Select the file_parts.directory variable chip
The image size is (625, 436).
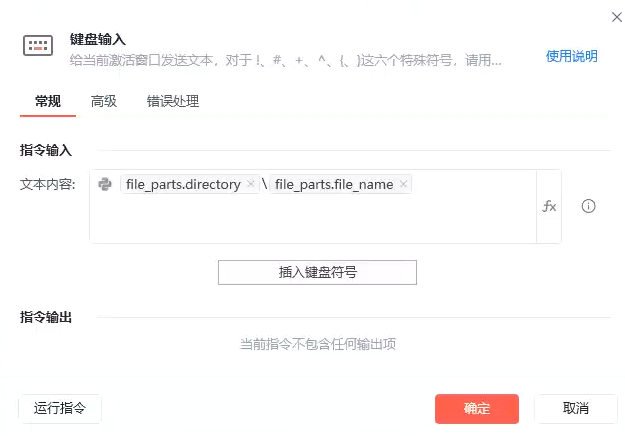pyautogui.click(x=182, y=184)
